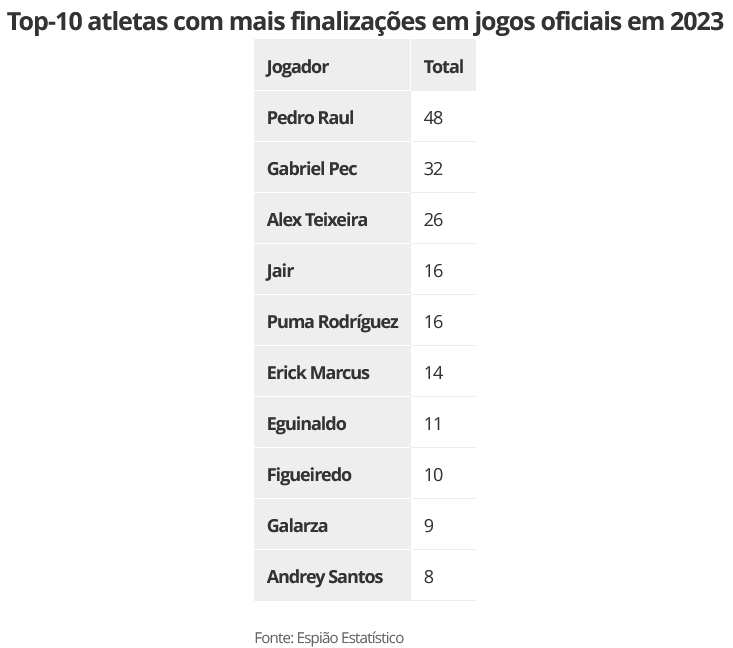
Task: Select the Puma Rodríguez name cell
Action: (x=332, y=322)
